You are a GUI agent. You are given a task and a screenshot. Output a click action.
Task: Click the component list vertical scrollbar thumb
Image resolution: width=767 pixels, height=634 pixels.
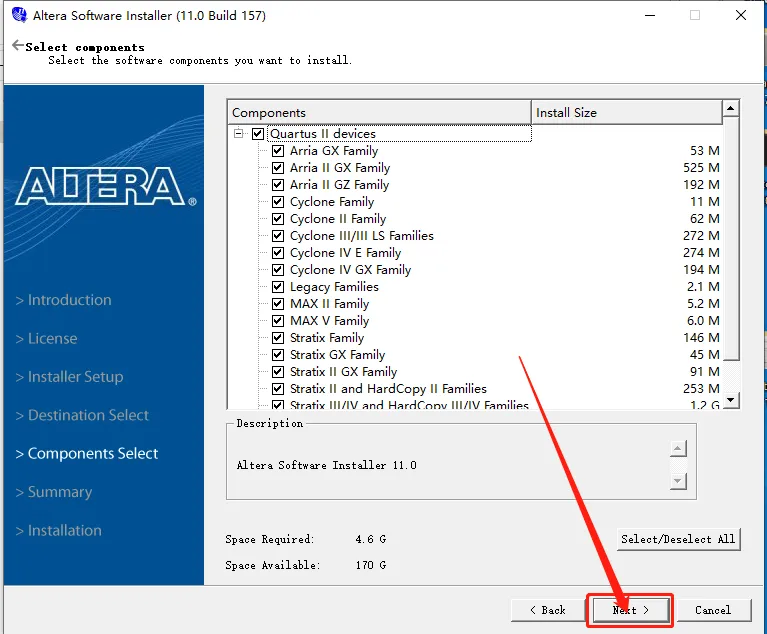pyautogui.click(x=730, y=239)
